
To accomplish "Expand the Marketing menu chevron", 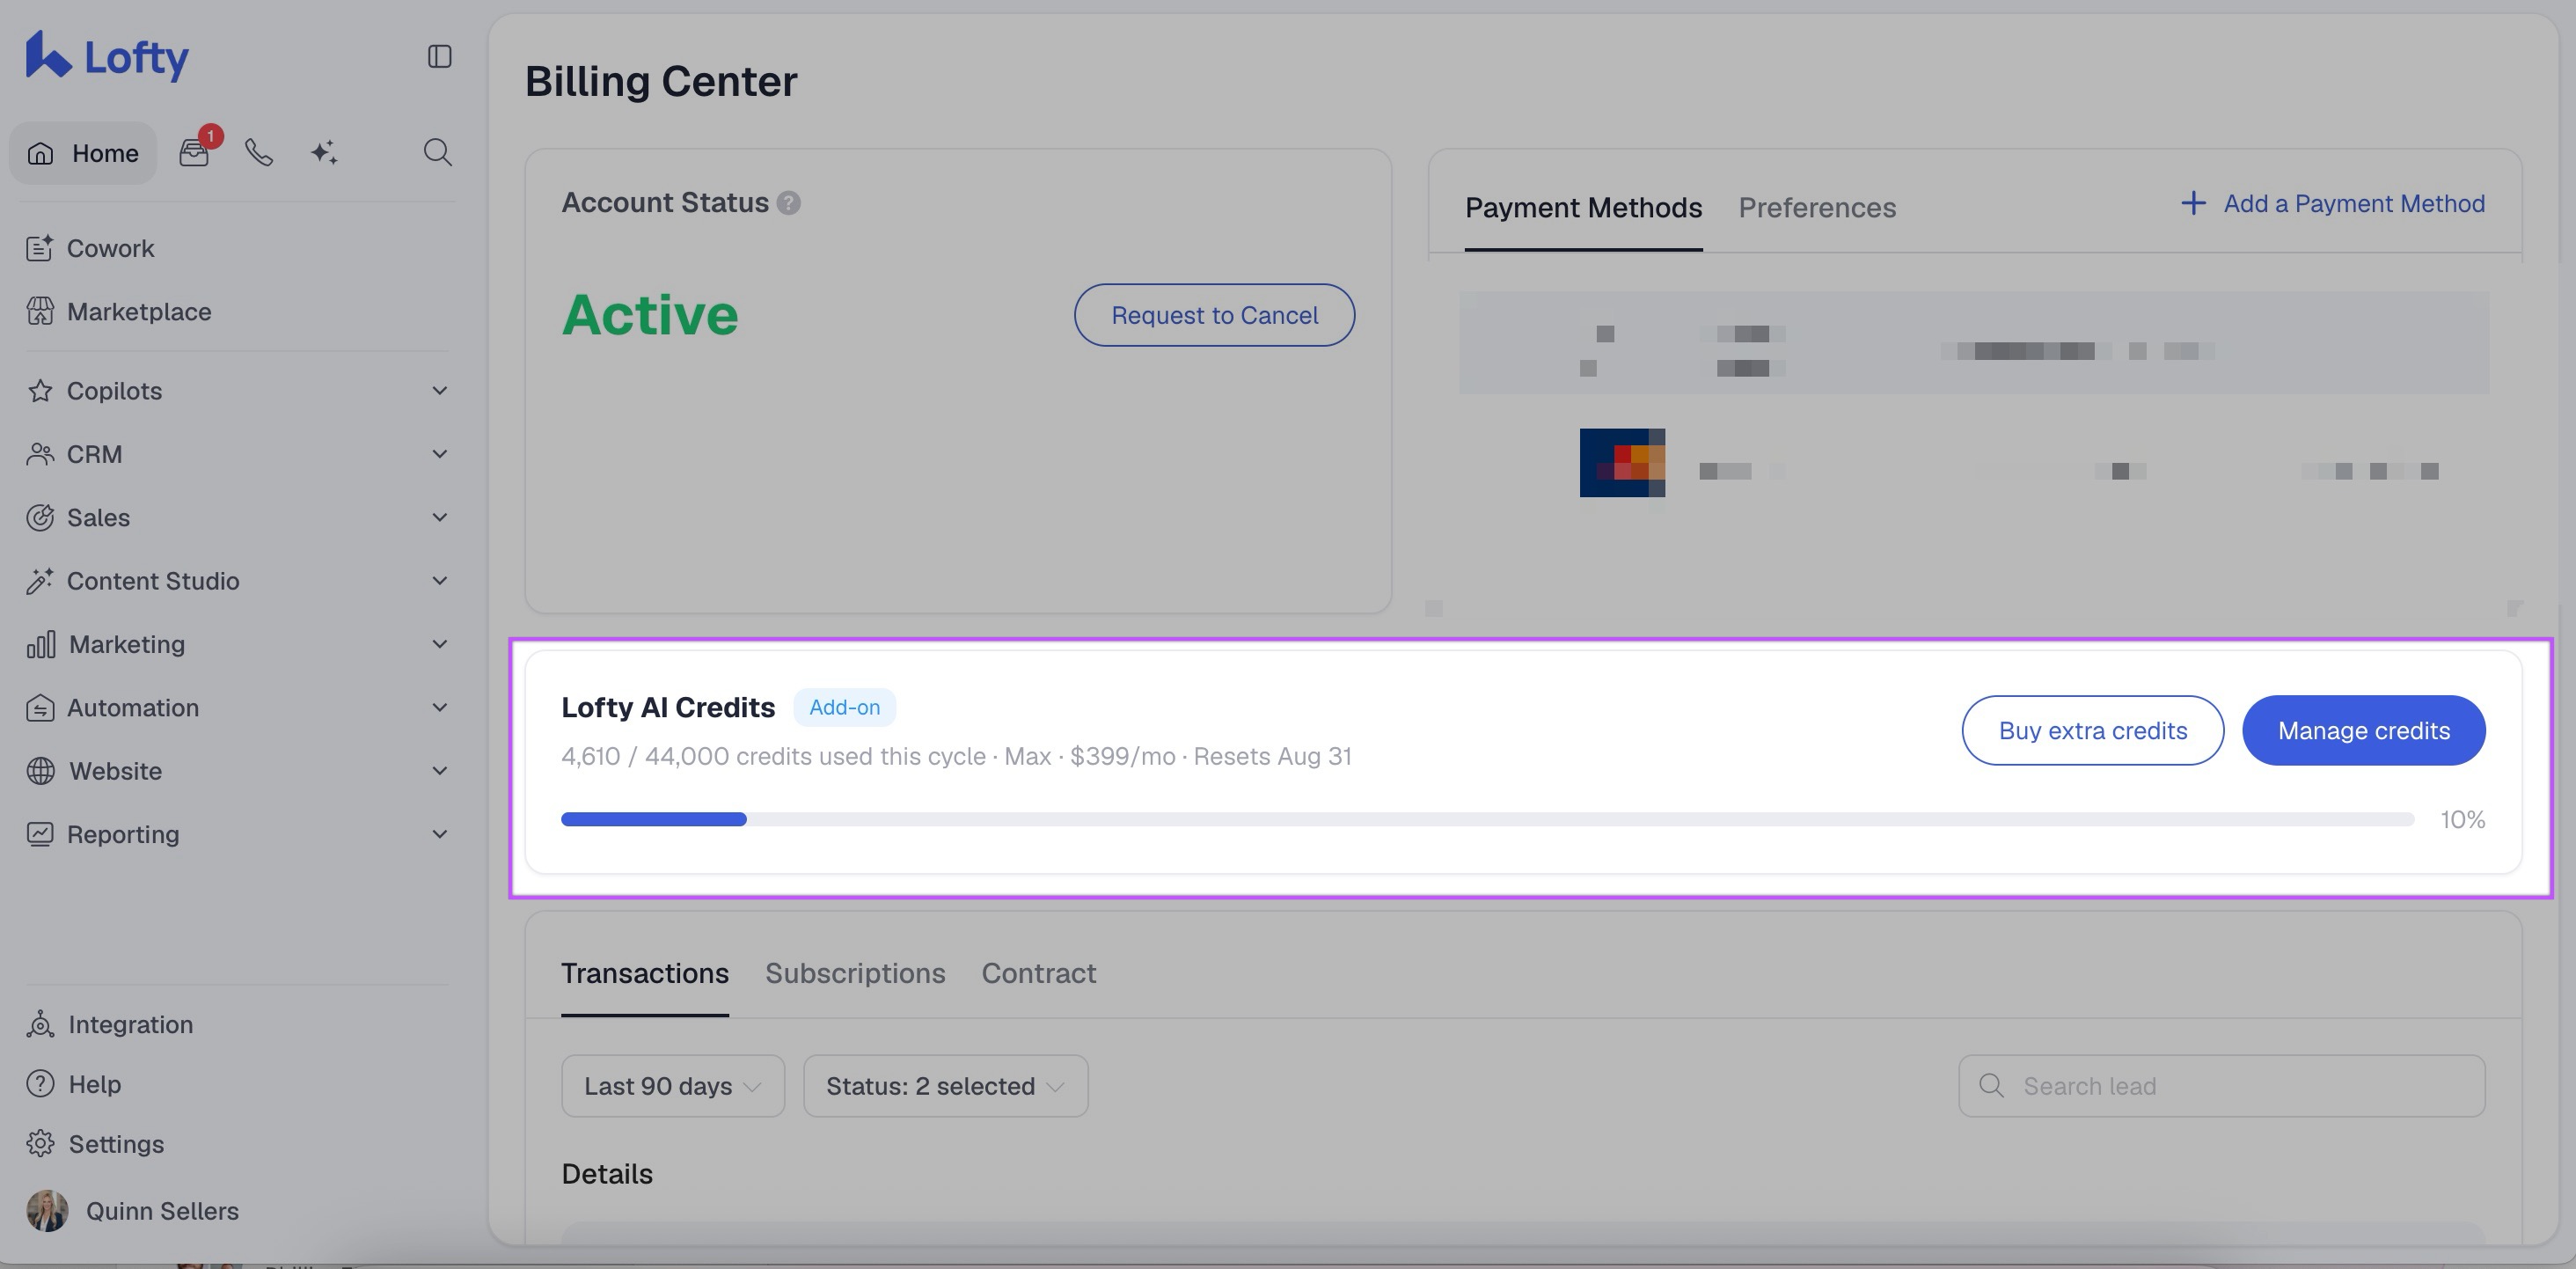I will [440, 644].
